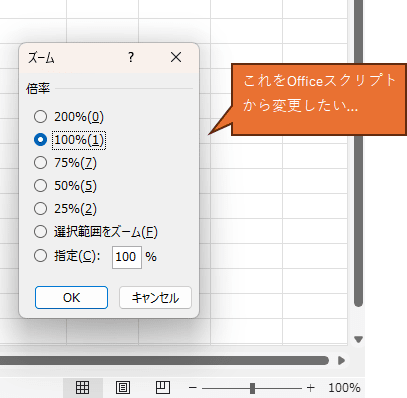The width and height of the screenshot is (407, 398).
Task: Close the ズーム dialog
Action: click(x=176, y=57)
